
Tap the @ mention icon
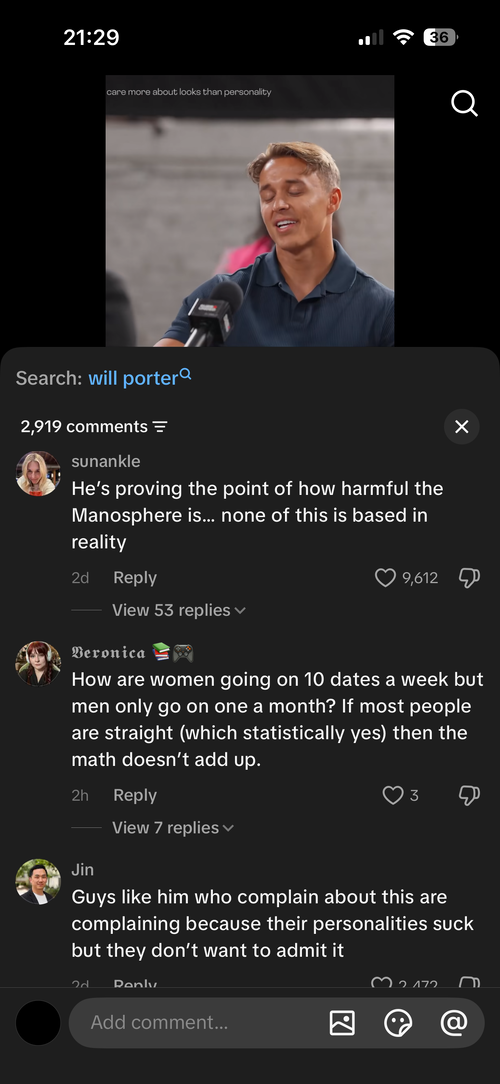coord(454,1022)
